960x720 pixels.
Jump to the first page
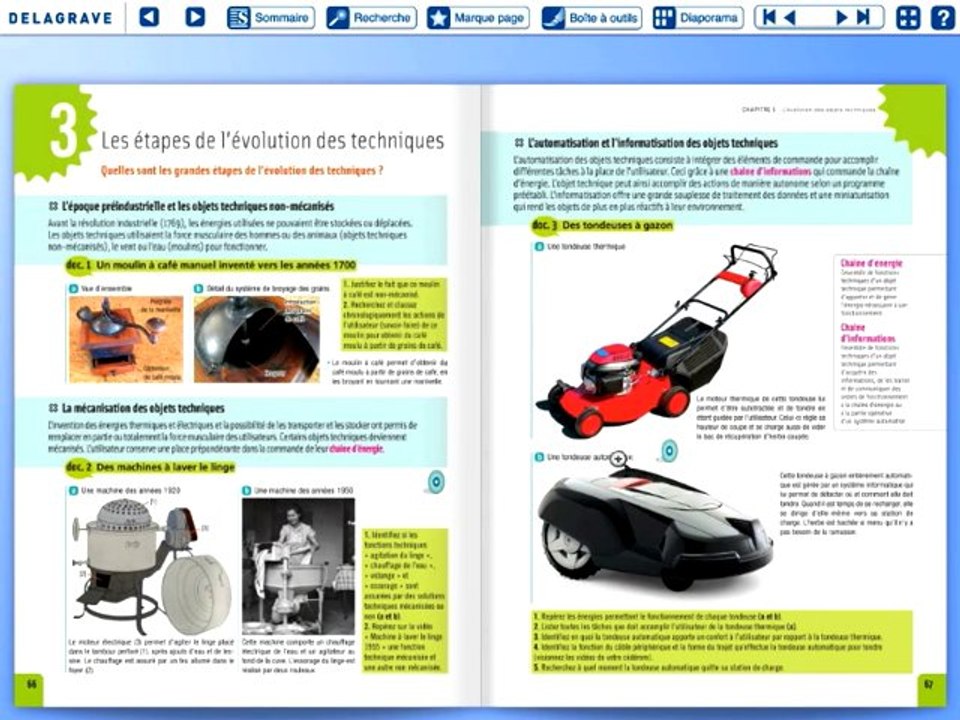point(769,18)
